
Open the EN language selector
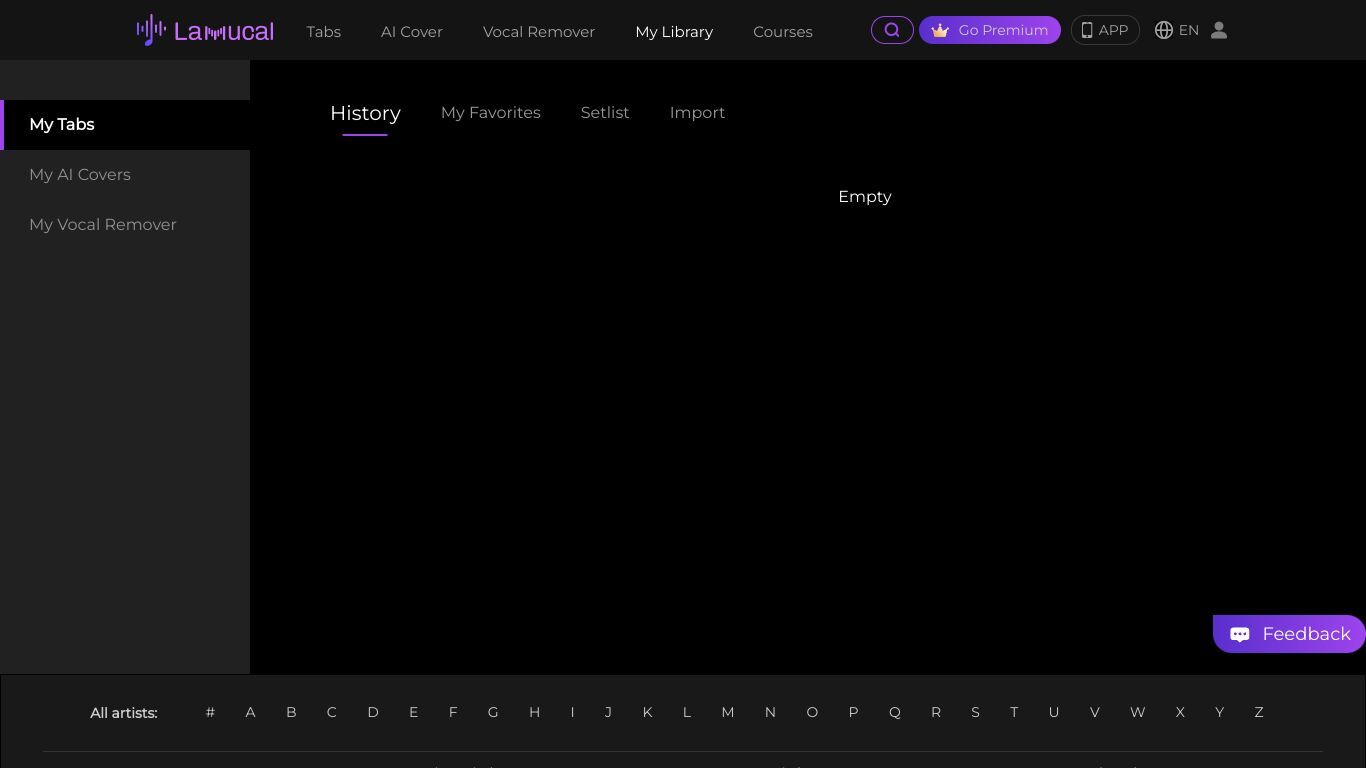coord(1177,30)
